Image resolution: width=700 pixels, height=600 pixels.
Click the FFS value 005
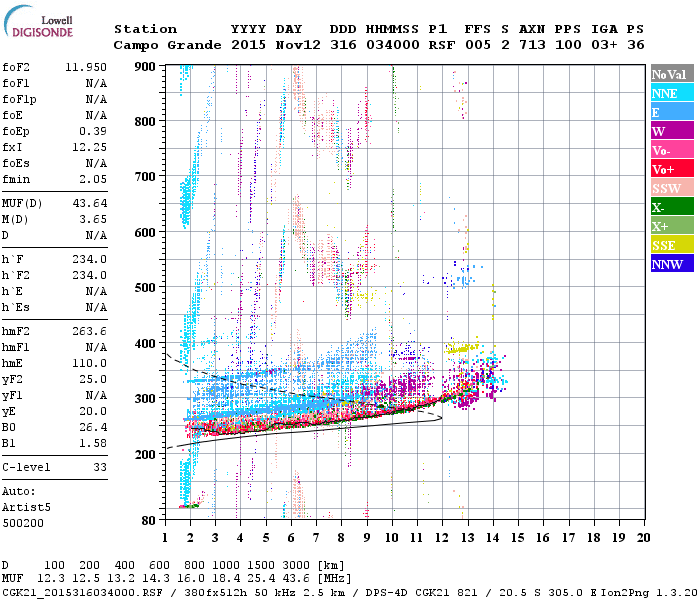coord(478,45)
